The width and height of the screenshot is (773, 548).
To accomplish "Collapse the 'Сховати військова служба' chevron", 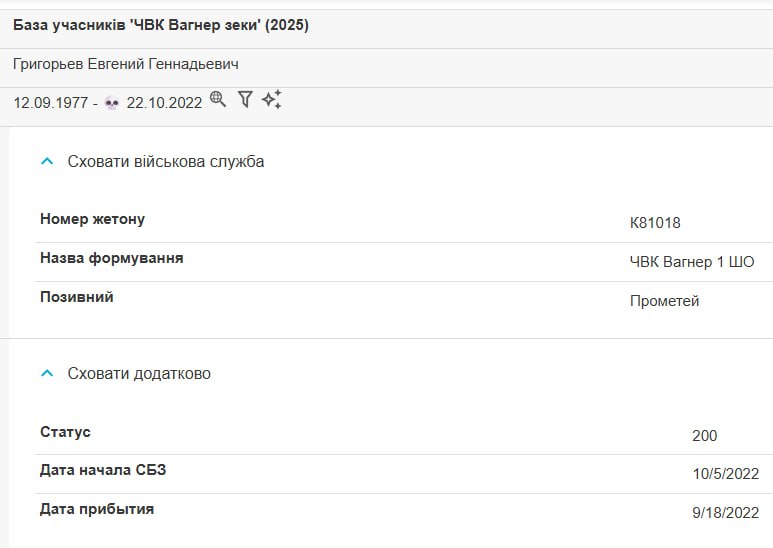I will click(47, 161).
